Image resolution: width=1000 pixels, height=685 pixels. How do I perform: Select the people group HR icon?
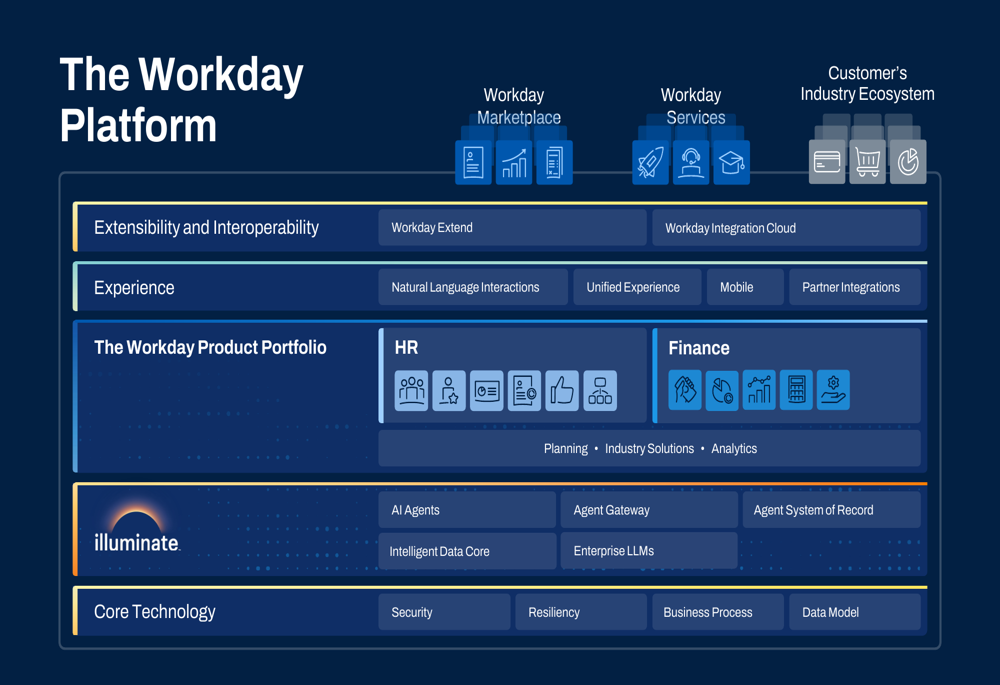411,390
